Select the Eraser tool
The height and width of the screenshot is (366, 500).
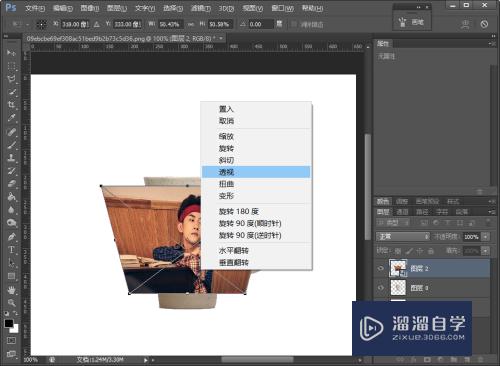tap(11, 184)
